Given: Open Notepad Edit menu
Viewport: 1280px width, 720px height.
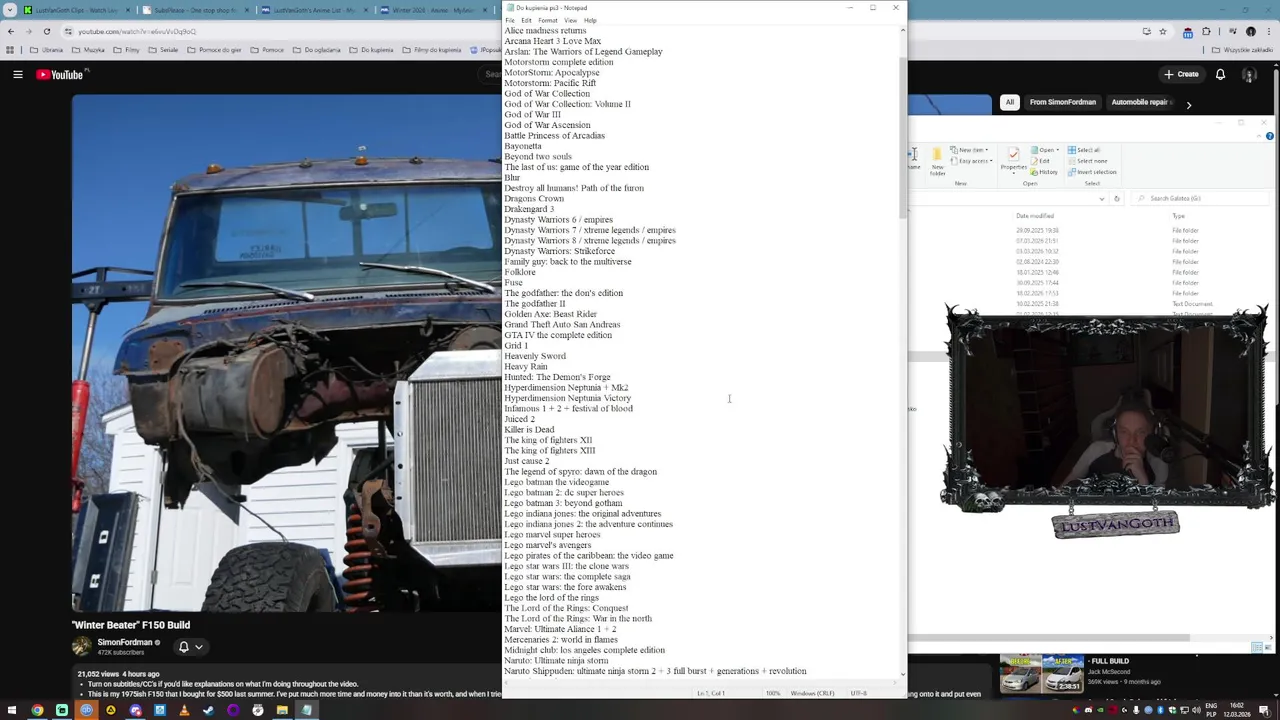Looking at the screenshot, I should pos(526,20).
